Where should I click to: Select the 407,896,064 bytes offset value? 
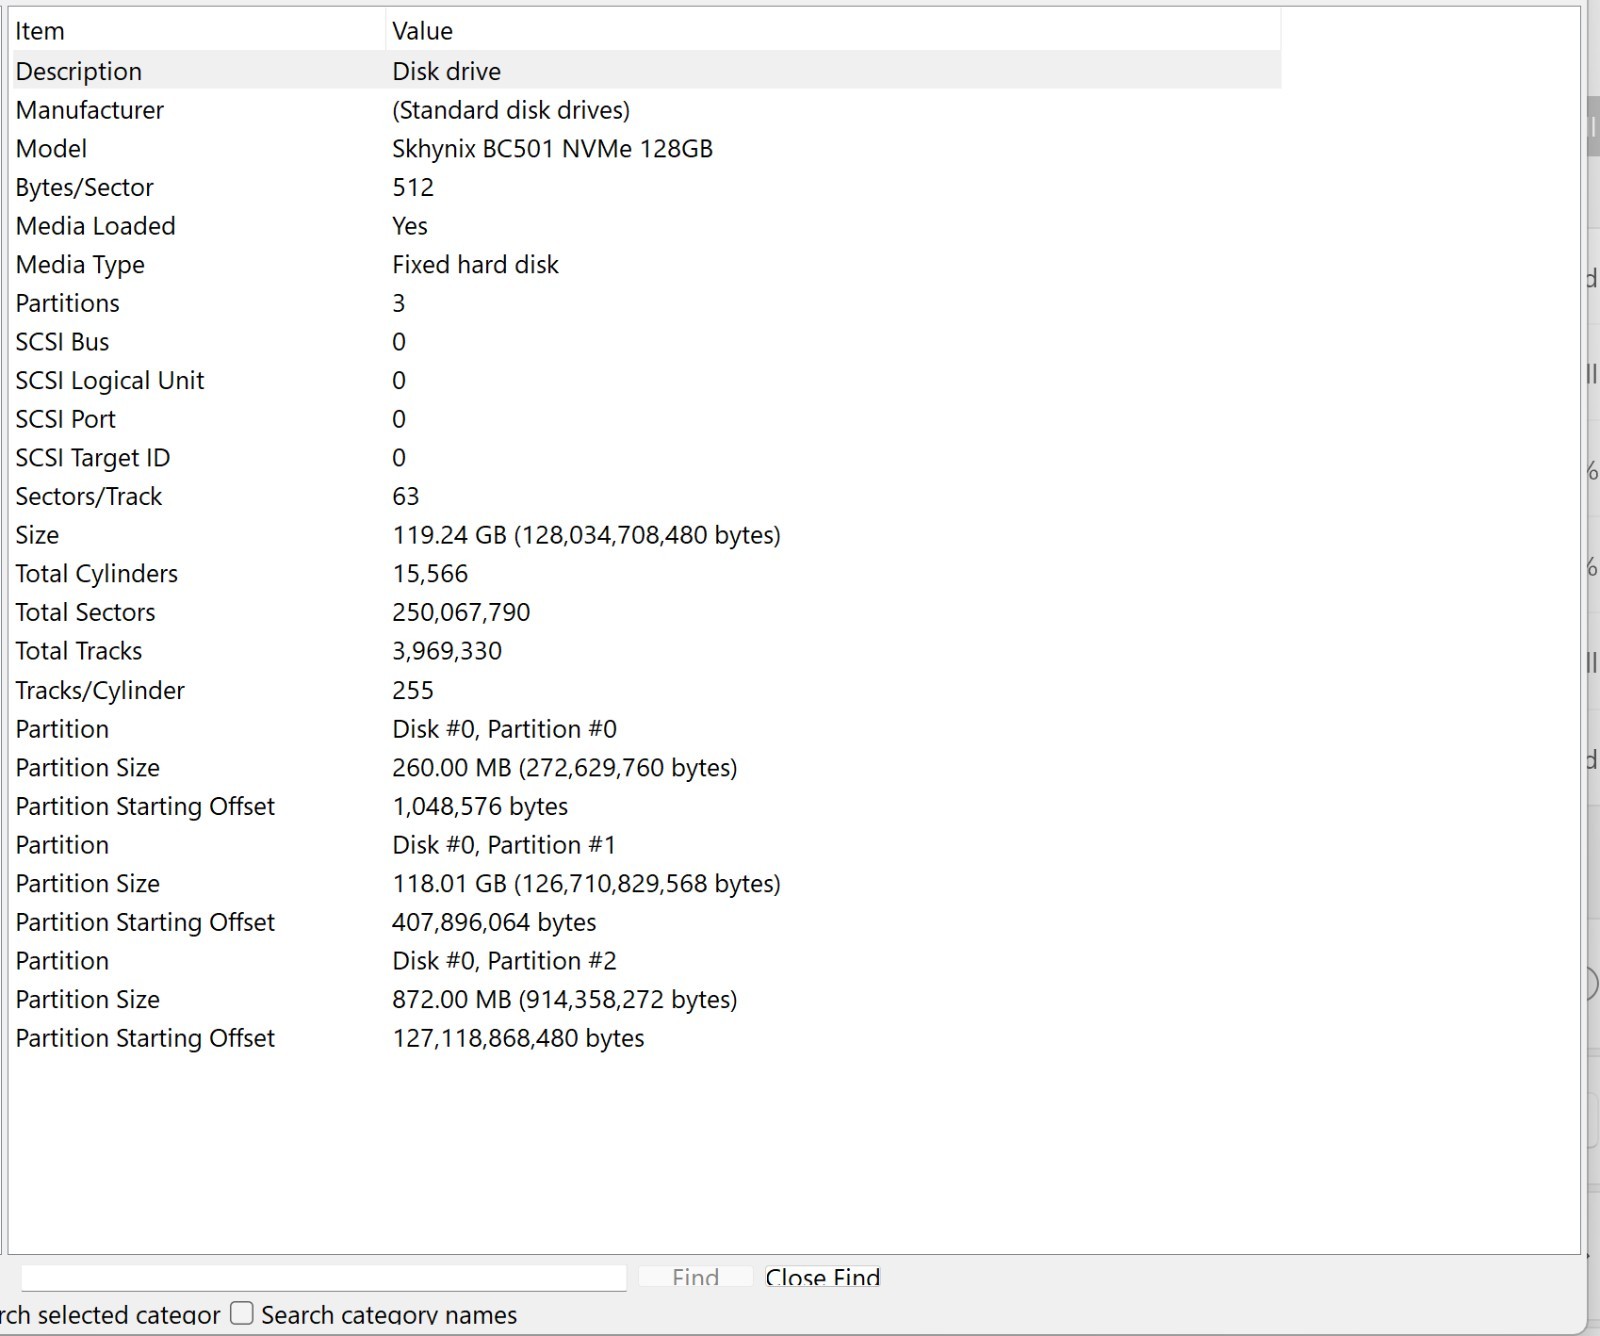(494, 922)
